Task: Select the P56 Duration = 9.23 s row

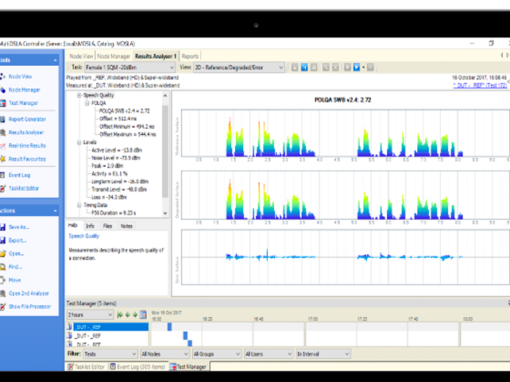Action: [x=113, y=213]
